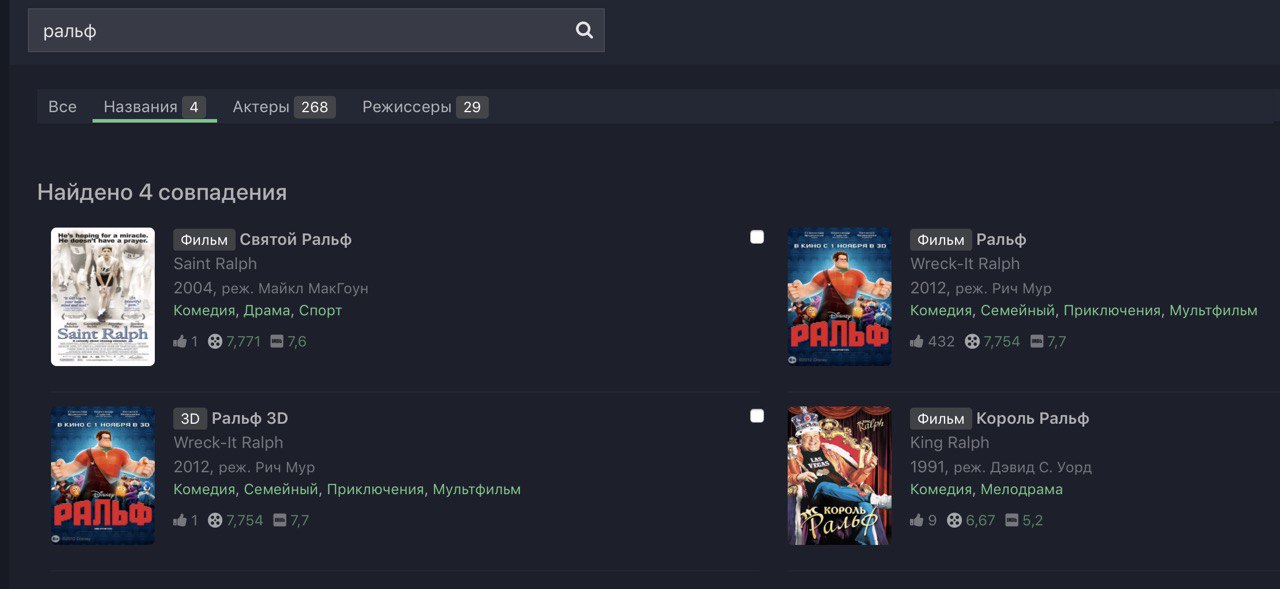Click the Фильм badge on Святой Ральф
The width and height of the screenshot is (1280, 589).
(204, 239)
